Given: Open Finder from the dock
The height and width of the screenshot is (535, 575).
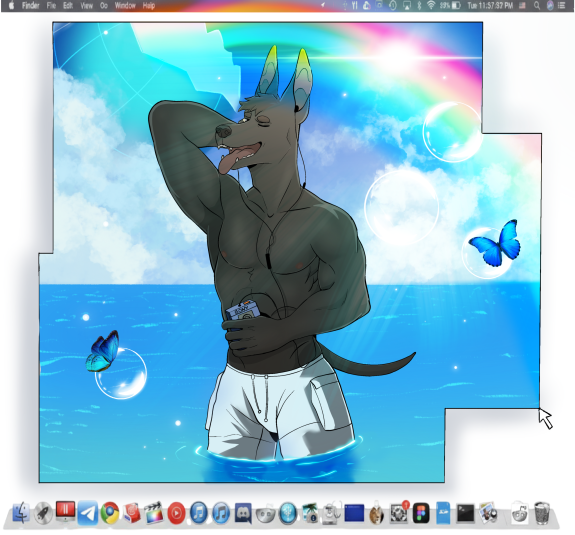Looking at the screenshot, I should 21,512.
